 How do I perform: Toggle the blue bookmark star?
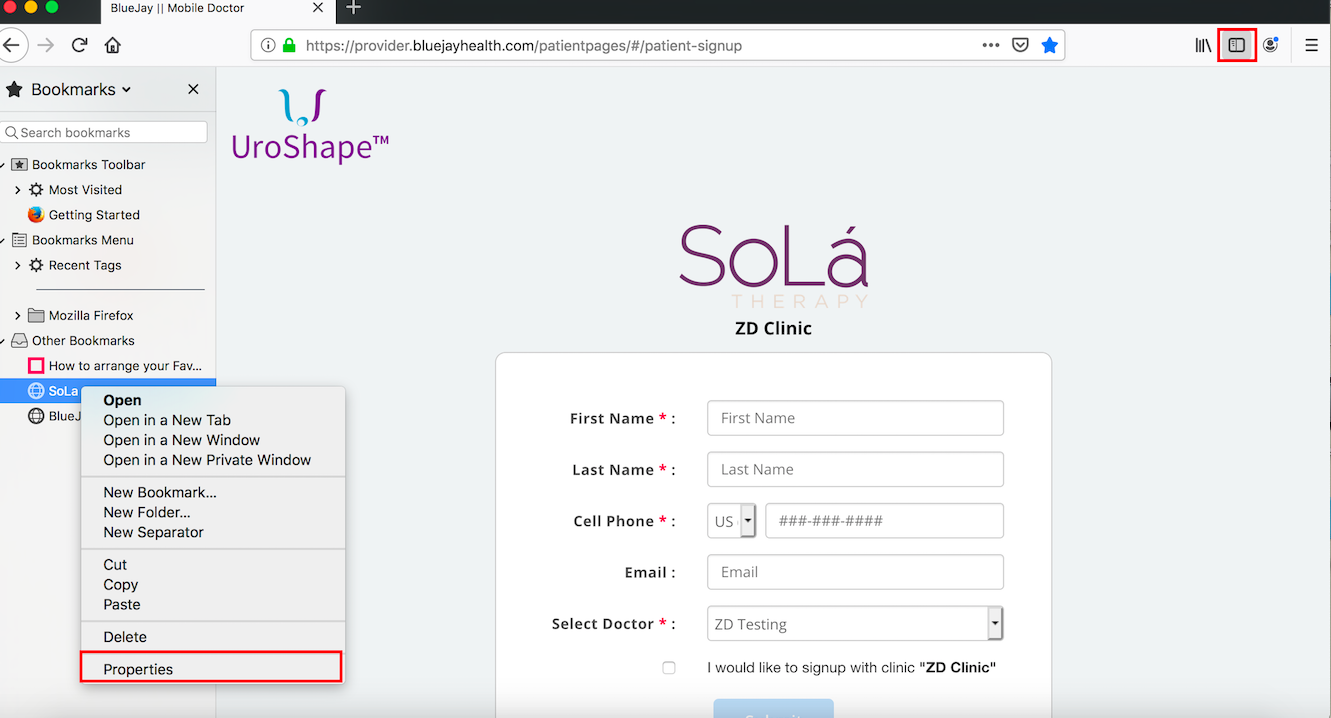[1049, 45]
